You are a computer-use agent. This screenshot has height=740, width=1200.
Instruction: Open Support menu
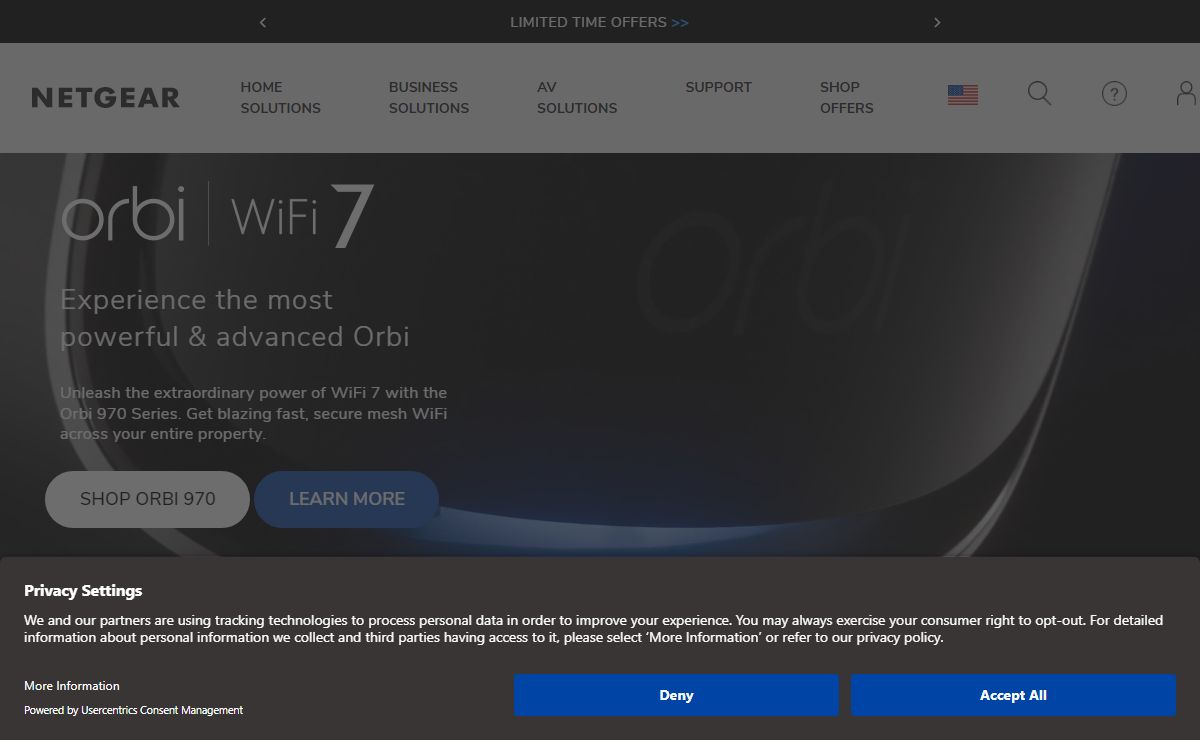tap(718, 88)
